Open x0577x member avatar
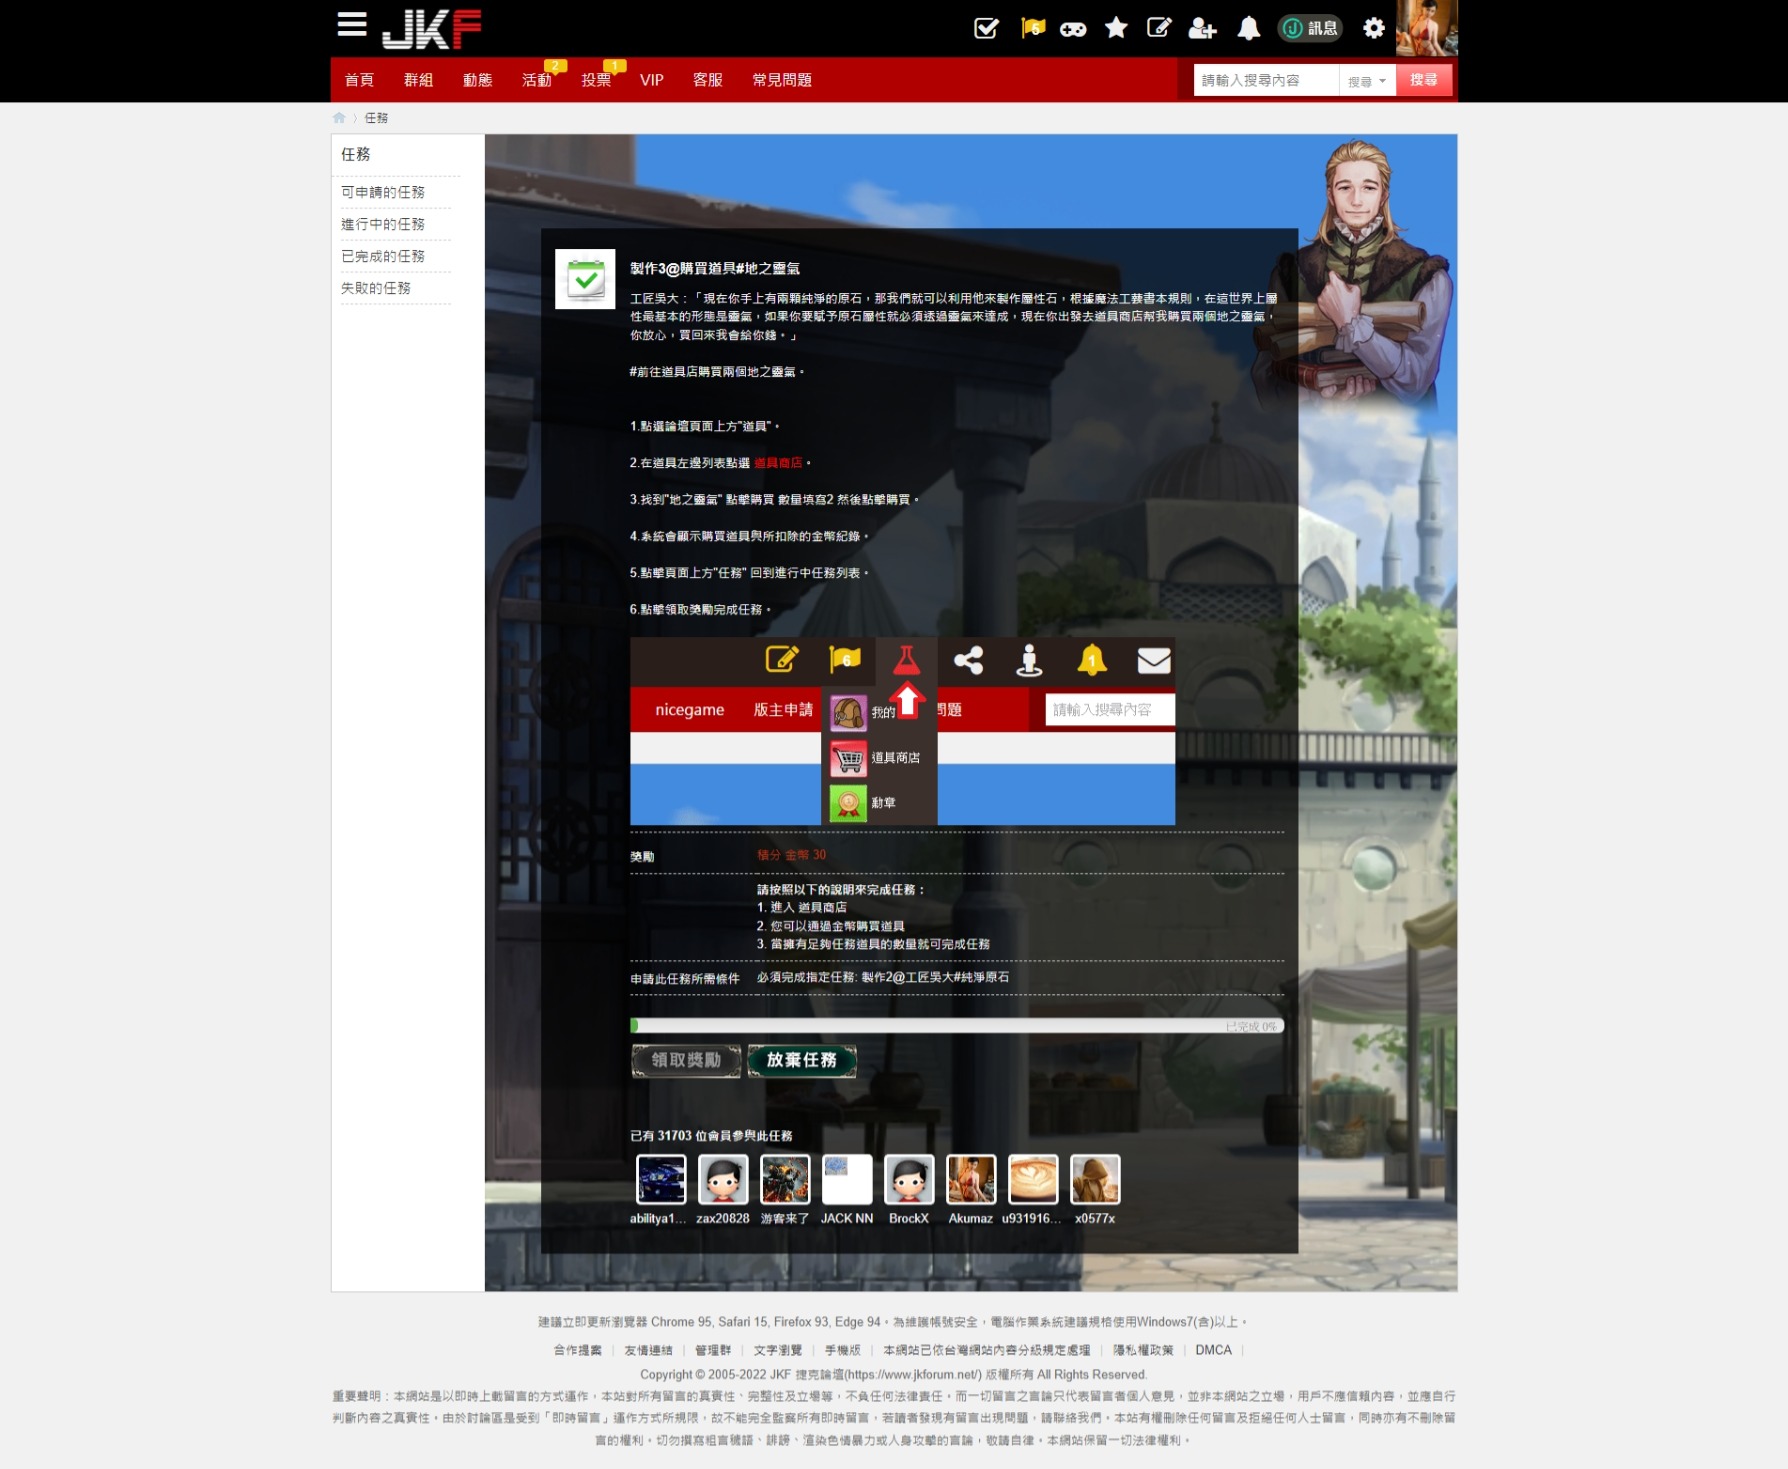 point(1095,1180)
